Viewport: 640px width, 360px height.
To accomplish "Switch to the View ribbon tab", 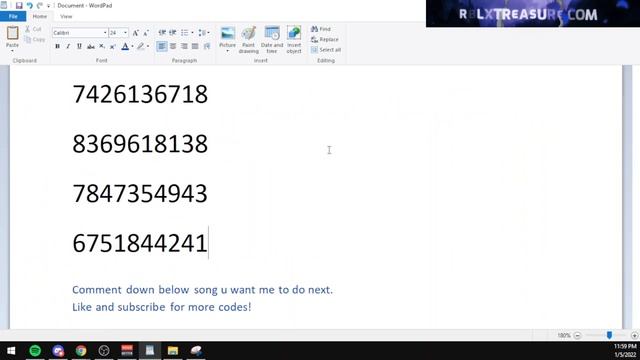I will pyautogui.click(x=66, y=16).
